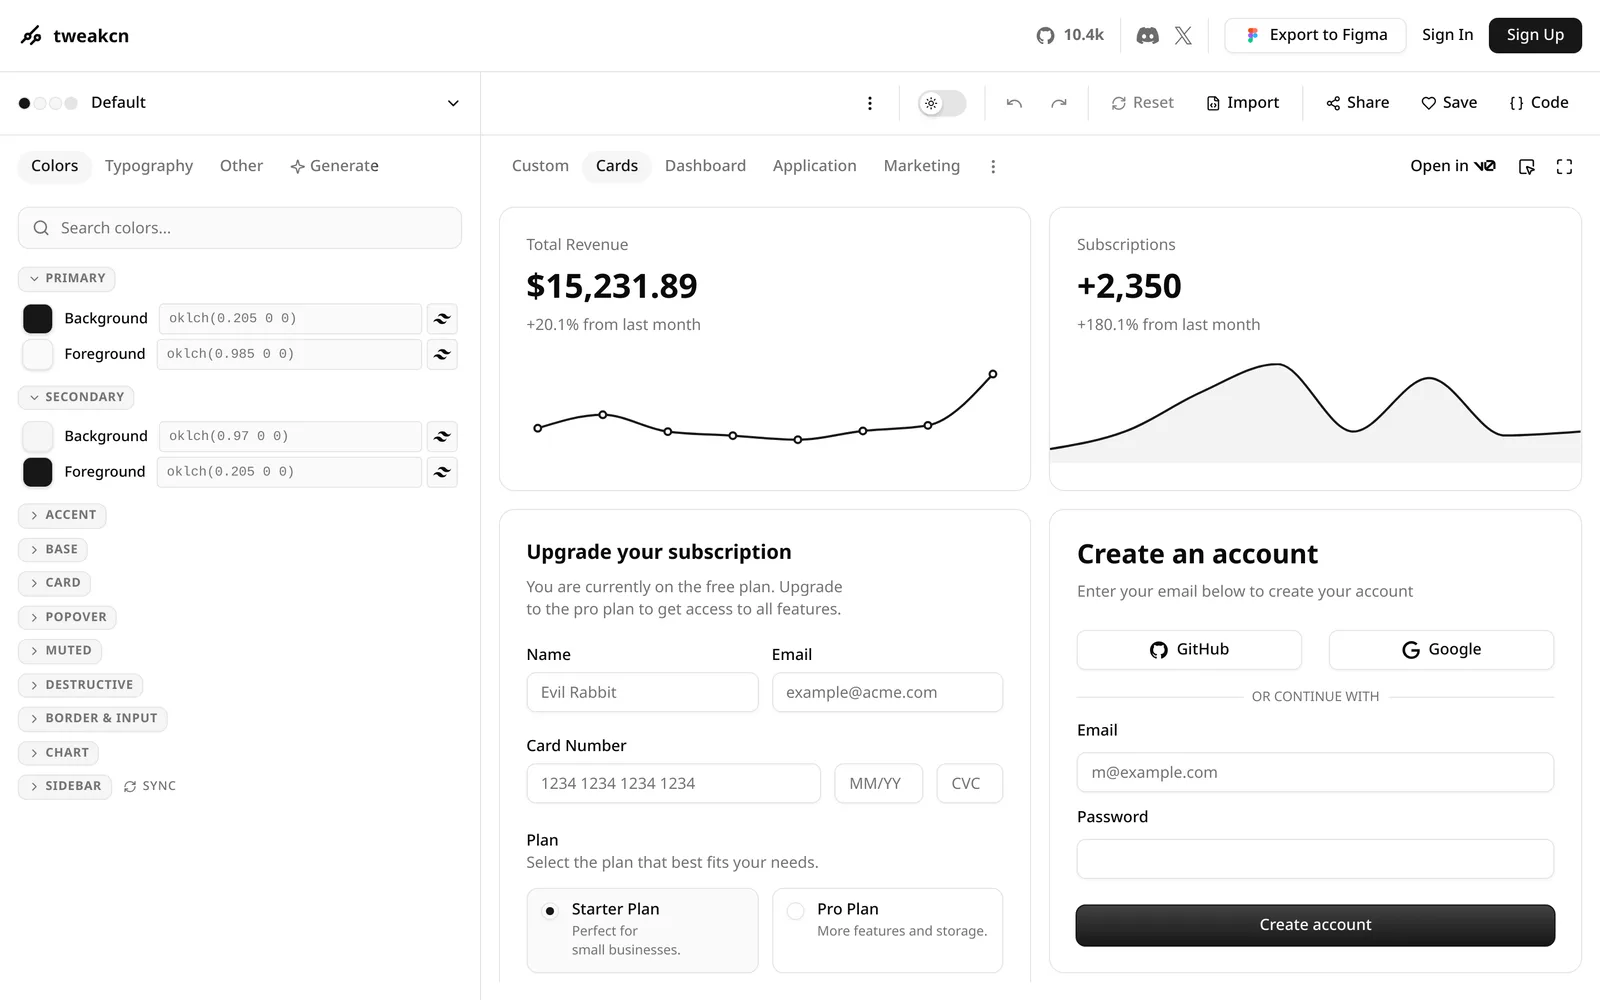Select the Starter Plan radio option
The image size is (1600, 1000).
549,911
